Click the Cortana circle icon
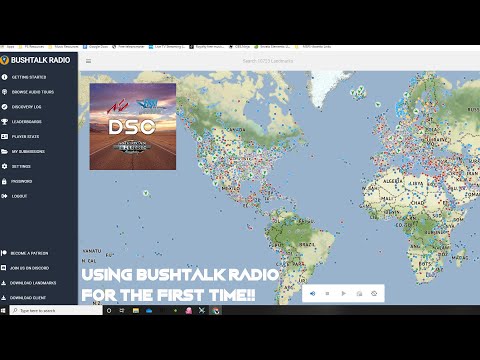Viewport: 480px width, 360px height. [109, 311]
